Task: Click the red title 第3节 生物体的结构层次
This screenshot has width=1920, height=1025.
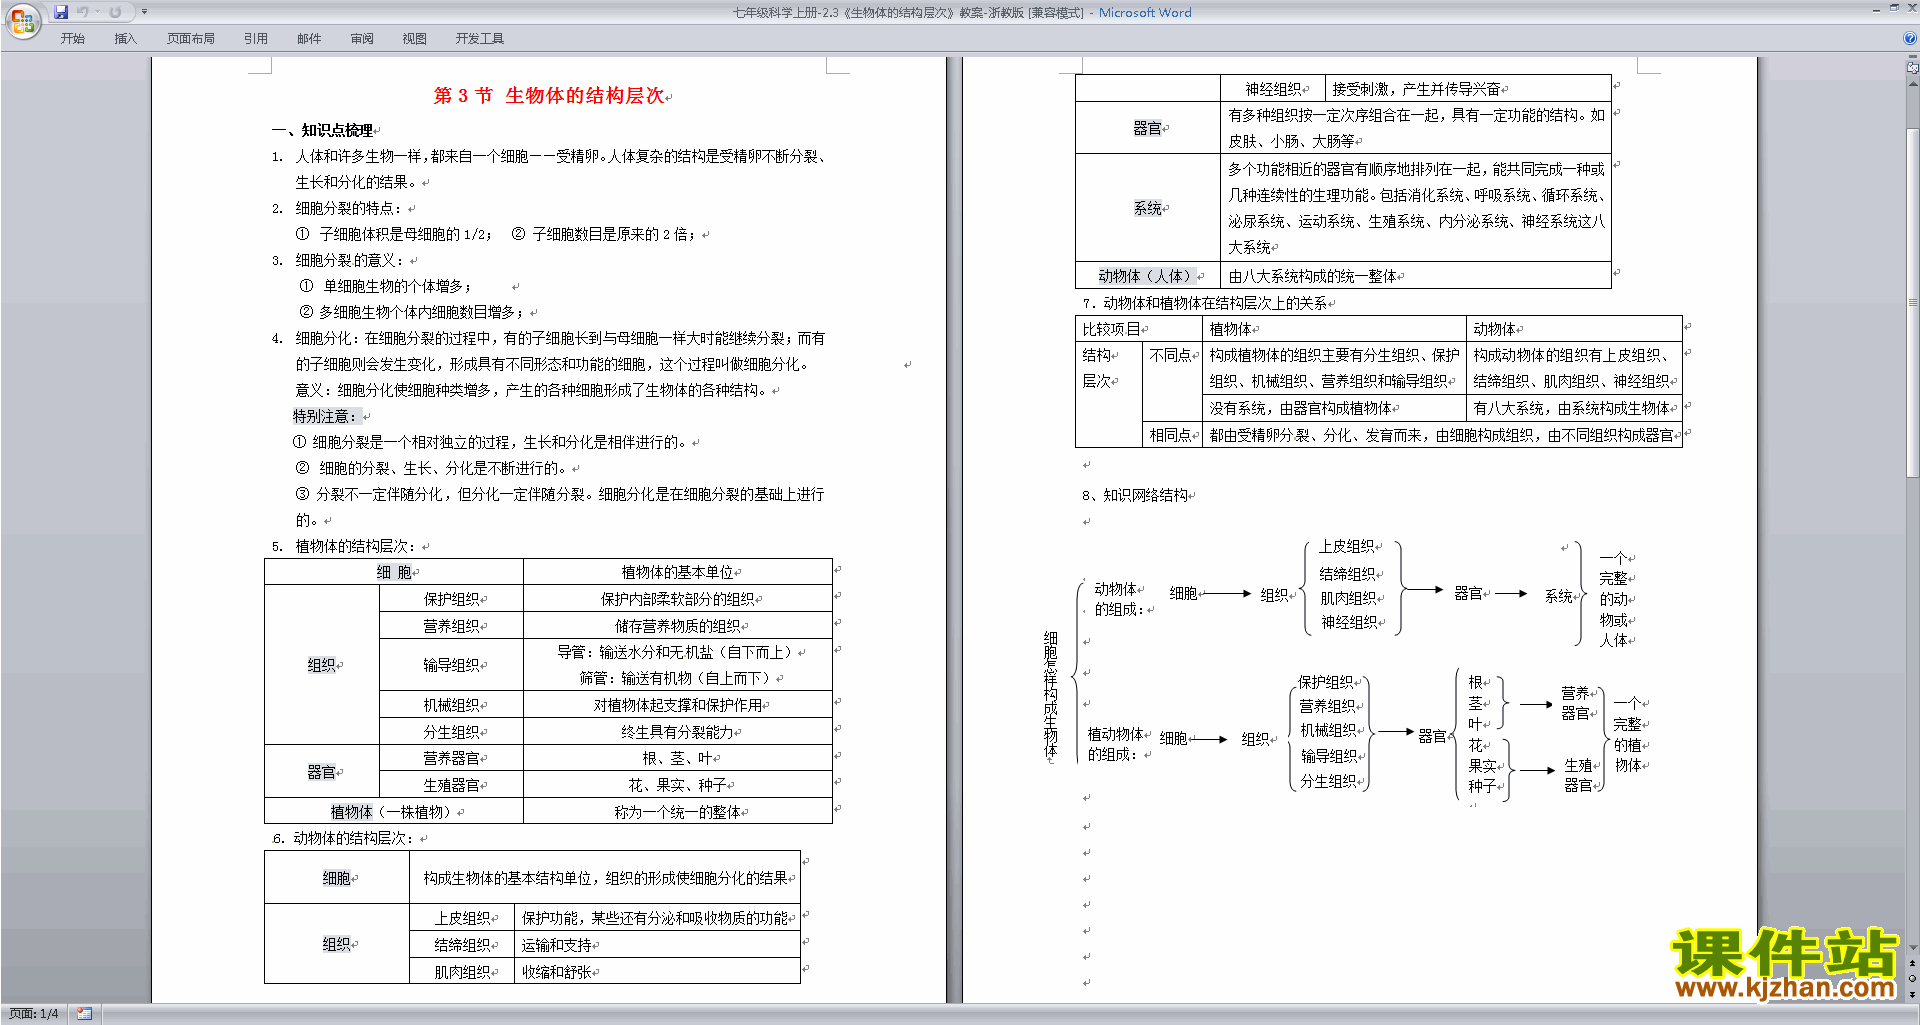Action: click(549, 96)
